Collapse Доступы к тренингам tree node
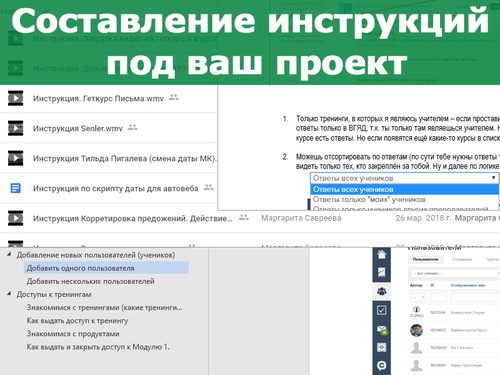 coord(9,294)
